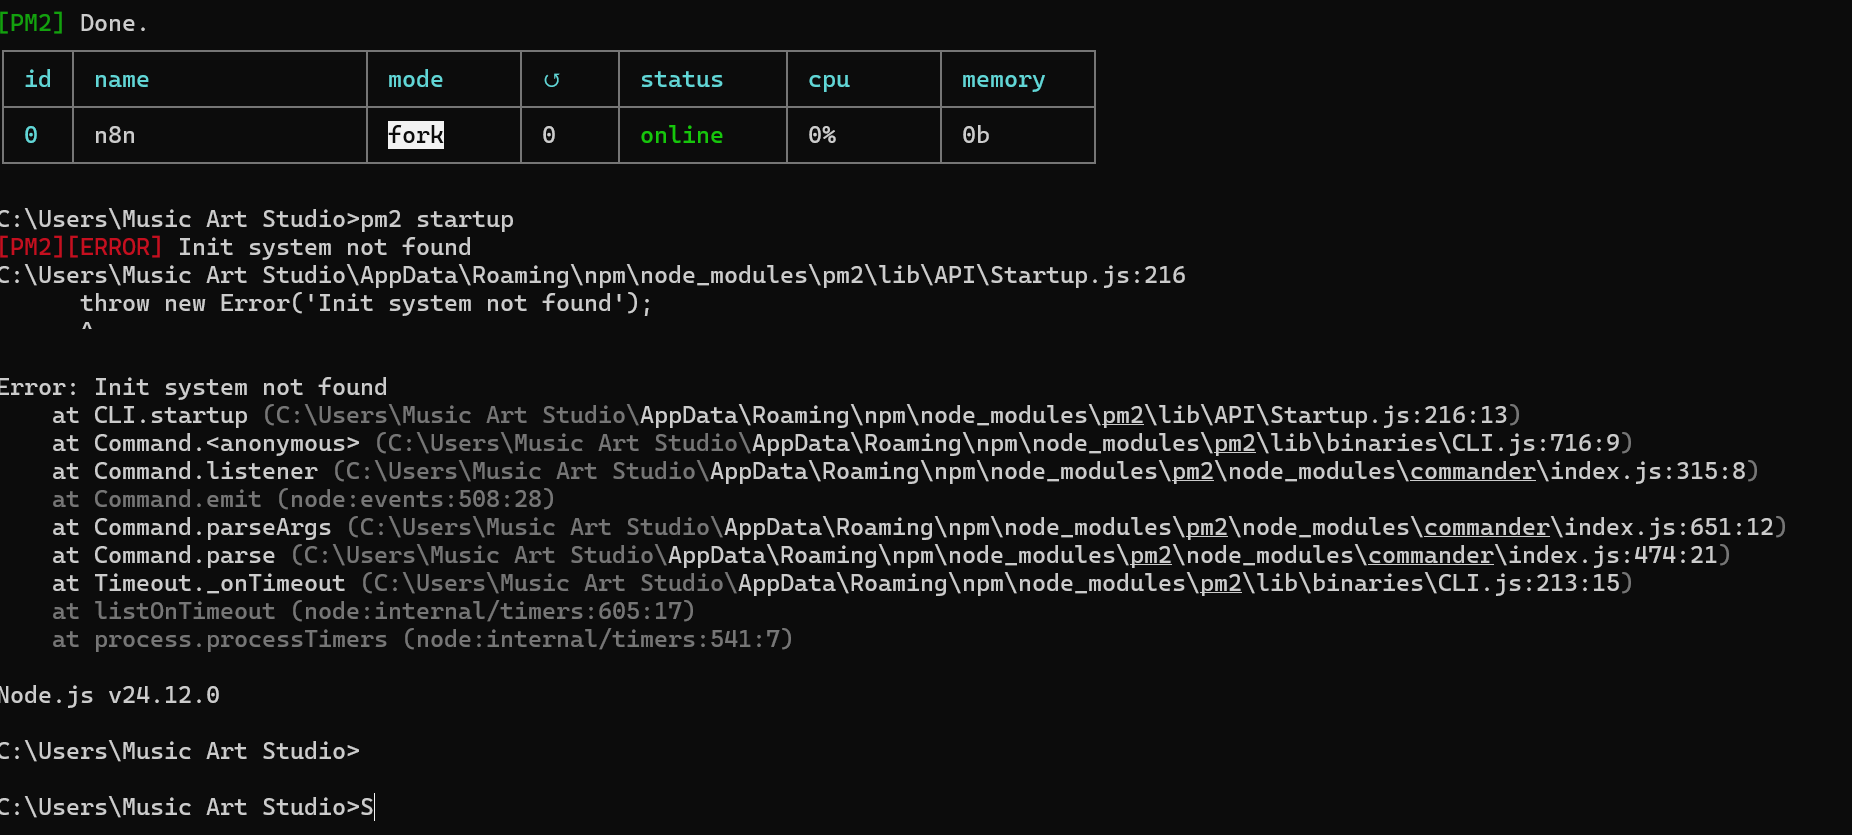Click the restart count arrow icon in table header
1852x835 pixels.
[x=551, y=80]
